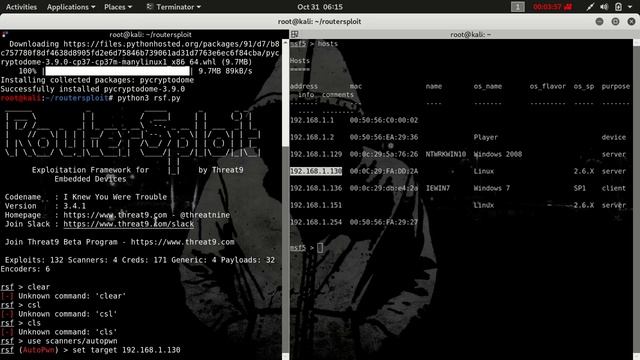Click Threat9 Beta Program URL

pos(182,242)
